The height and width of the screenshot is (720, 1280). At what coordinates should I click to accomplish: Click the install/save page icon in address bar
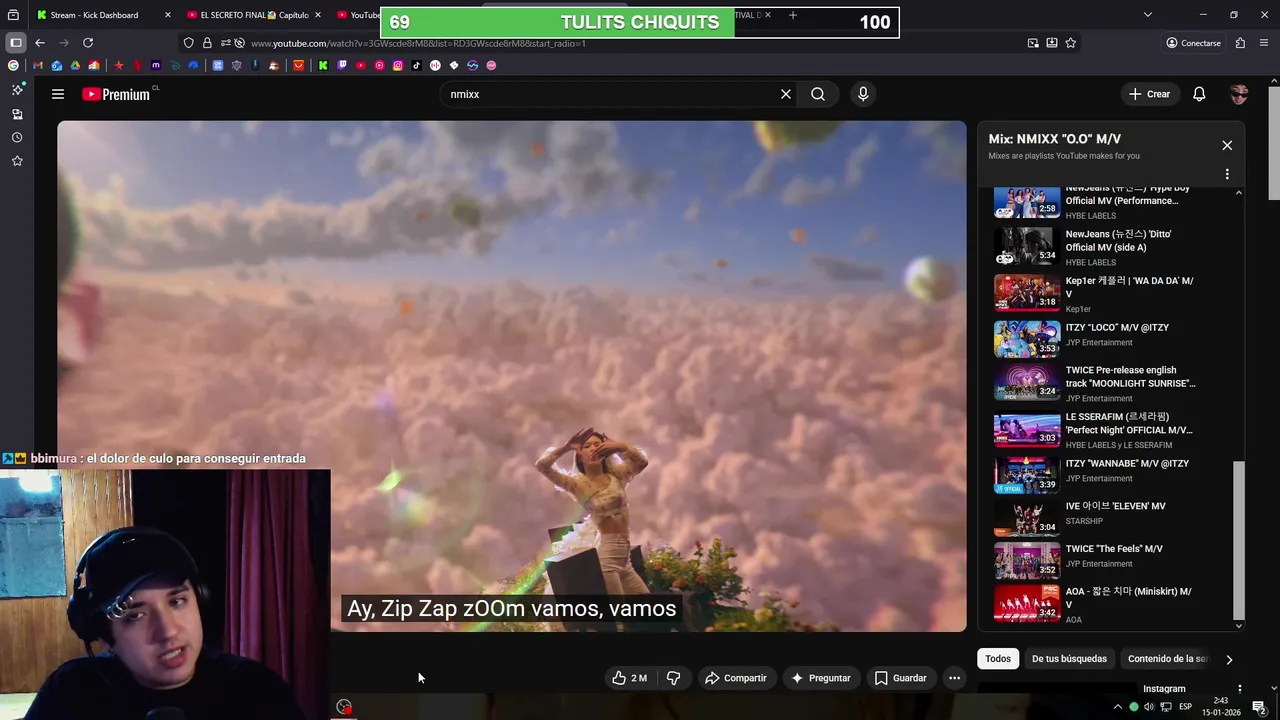click(1052, 43)
